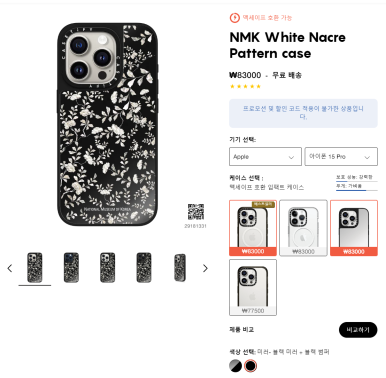The width and height of the screenshot is (386, 378).
Task: Click the five-star rating
Action: coord(245,86)
